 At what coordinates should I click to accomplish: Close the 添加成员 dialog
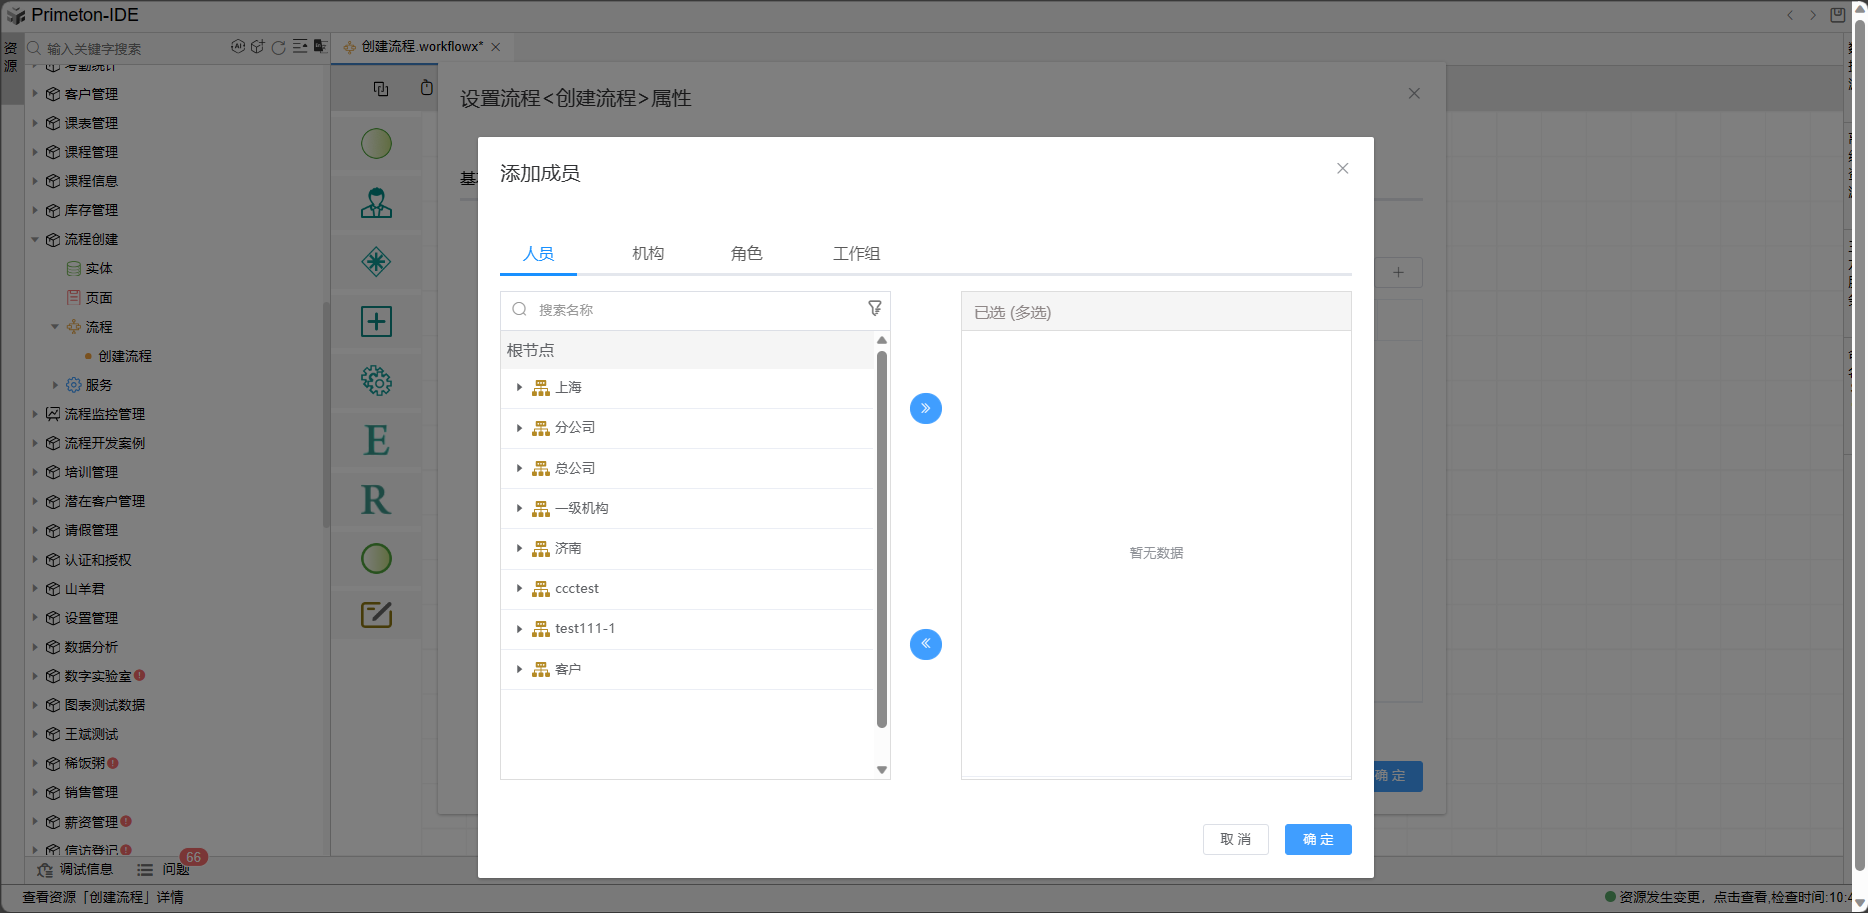(x=1343, y=169)
